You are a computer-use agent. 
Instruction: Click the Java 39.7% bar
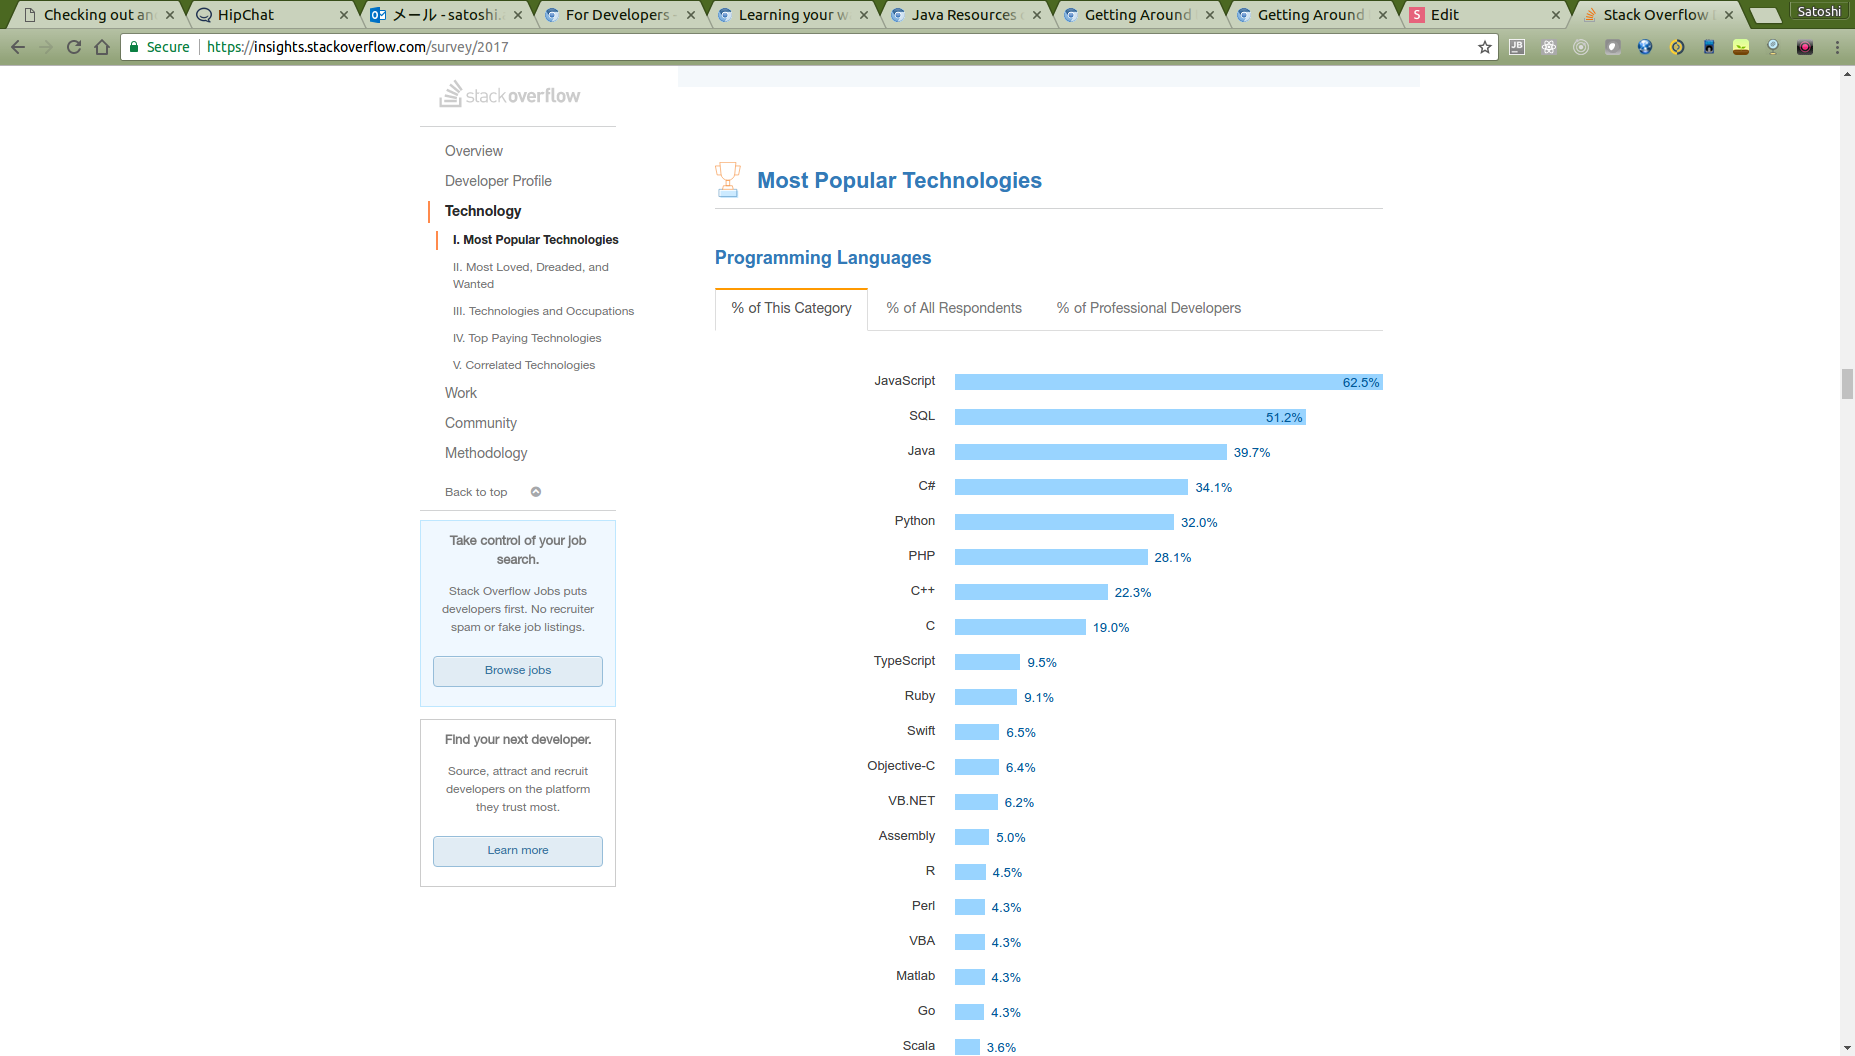(1091, 452)
